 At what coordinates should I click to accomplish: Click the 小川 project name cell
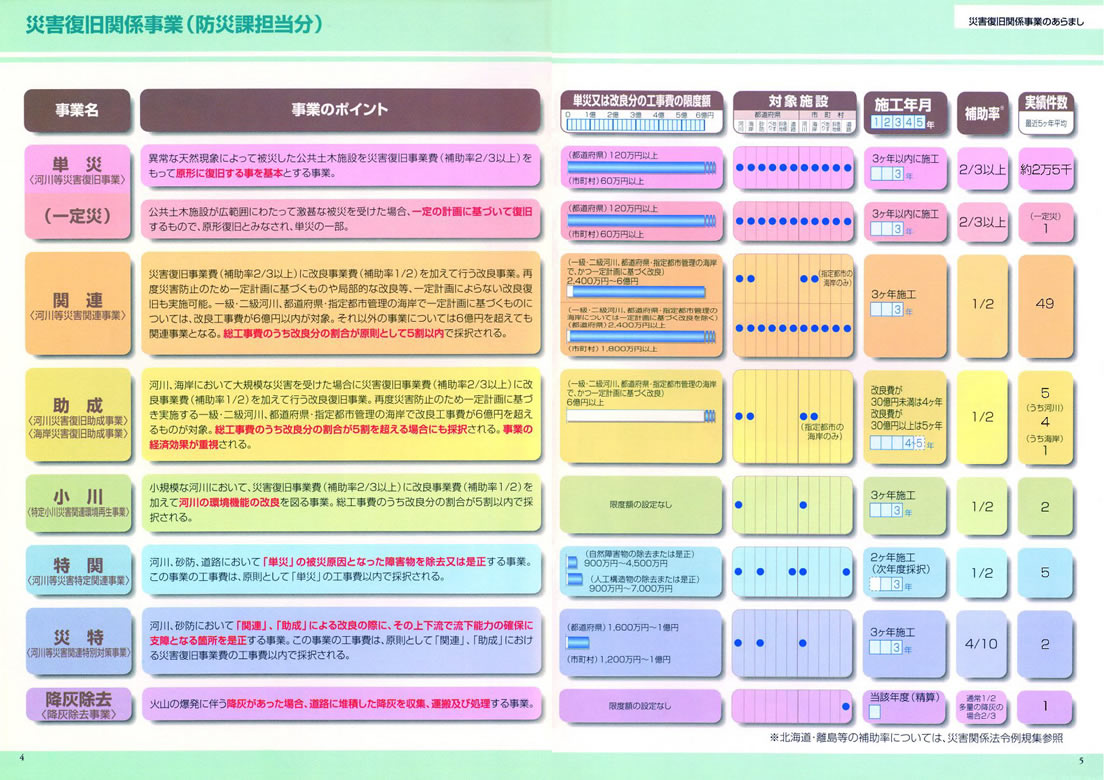pos(78,502)
